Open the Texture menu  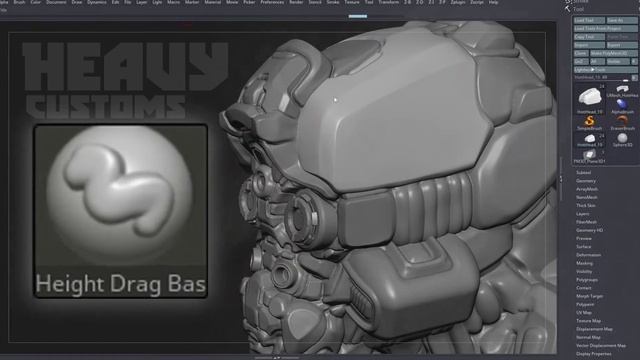pos(352,2)
